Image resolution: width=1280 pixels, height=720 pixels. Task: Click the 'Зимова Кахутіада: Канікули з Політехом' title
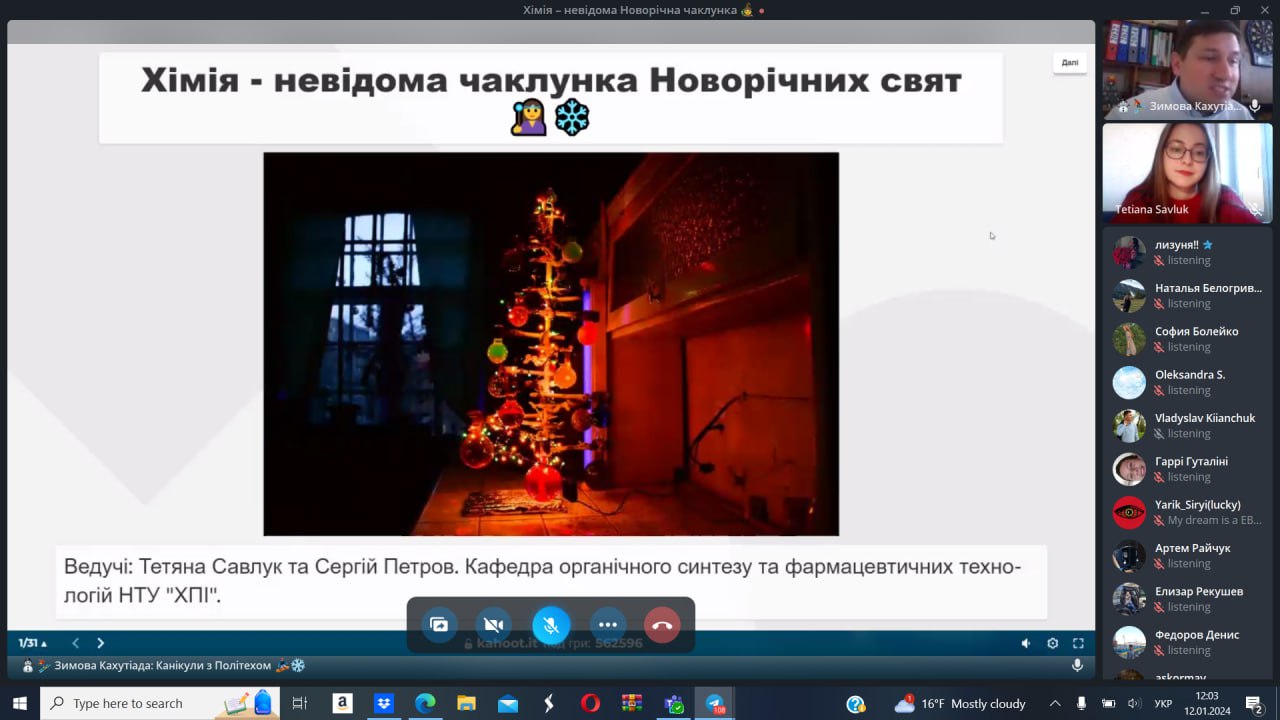pyautogui.click(x=162, y=665)
